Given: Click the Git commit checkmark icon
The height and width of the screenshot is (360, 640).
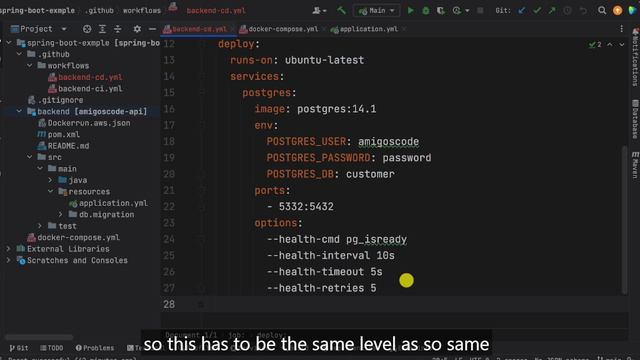Looking at the screenshot, I should point(537,11).
